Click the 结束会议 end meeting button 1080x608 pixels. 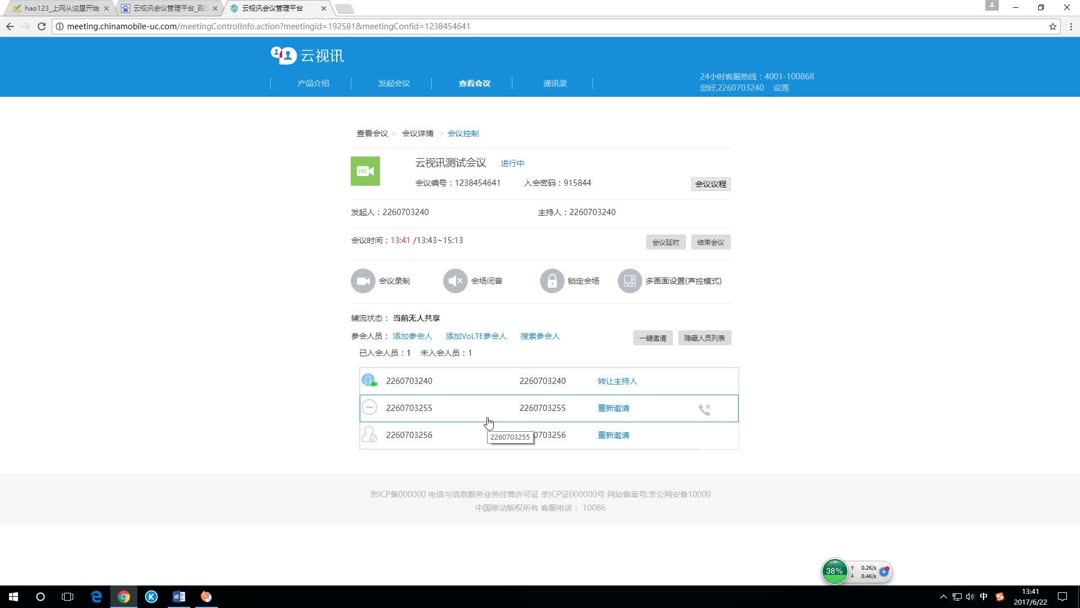[710, 242]
